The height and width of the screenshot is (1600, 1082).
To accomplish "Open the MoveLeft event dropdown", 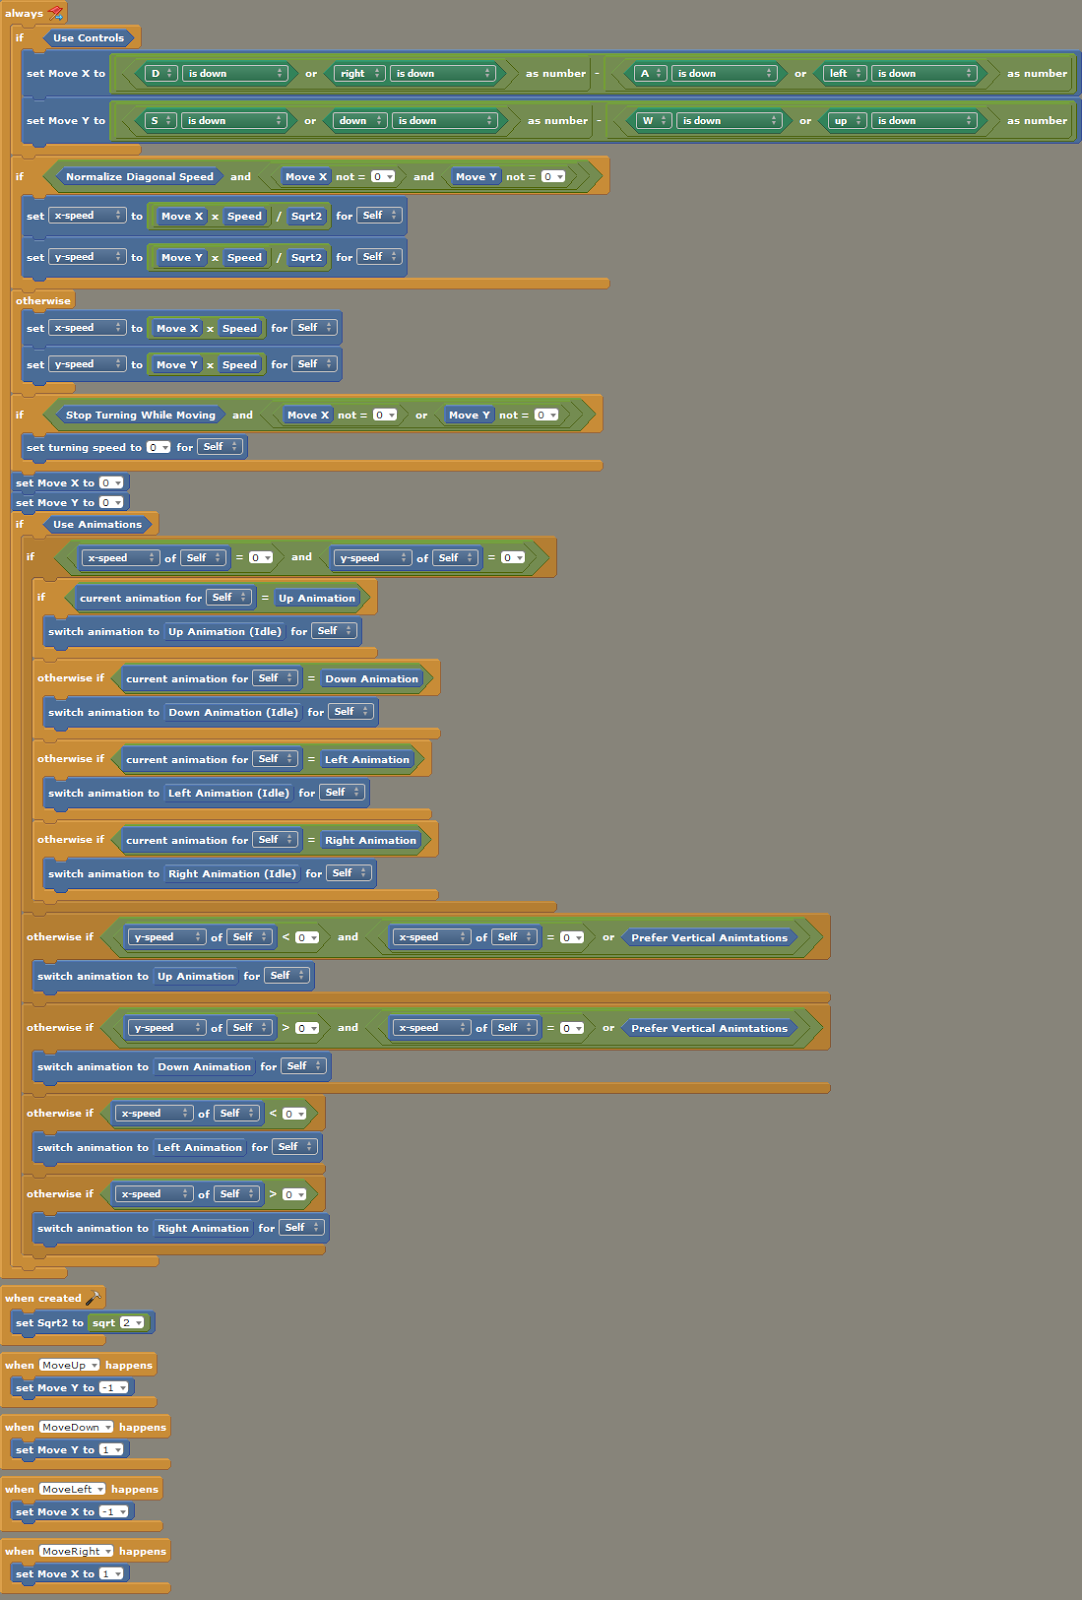I will click(x=72, y=1489).
